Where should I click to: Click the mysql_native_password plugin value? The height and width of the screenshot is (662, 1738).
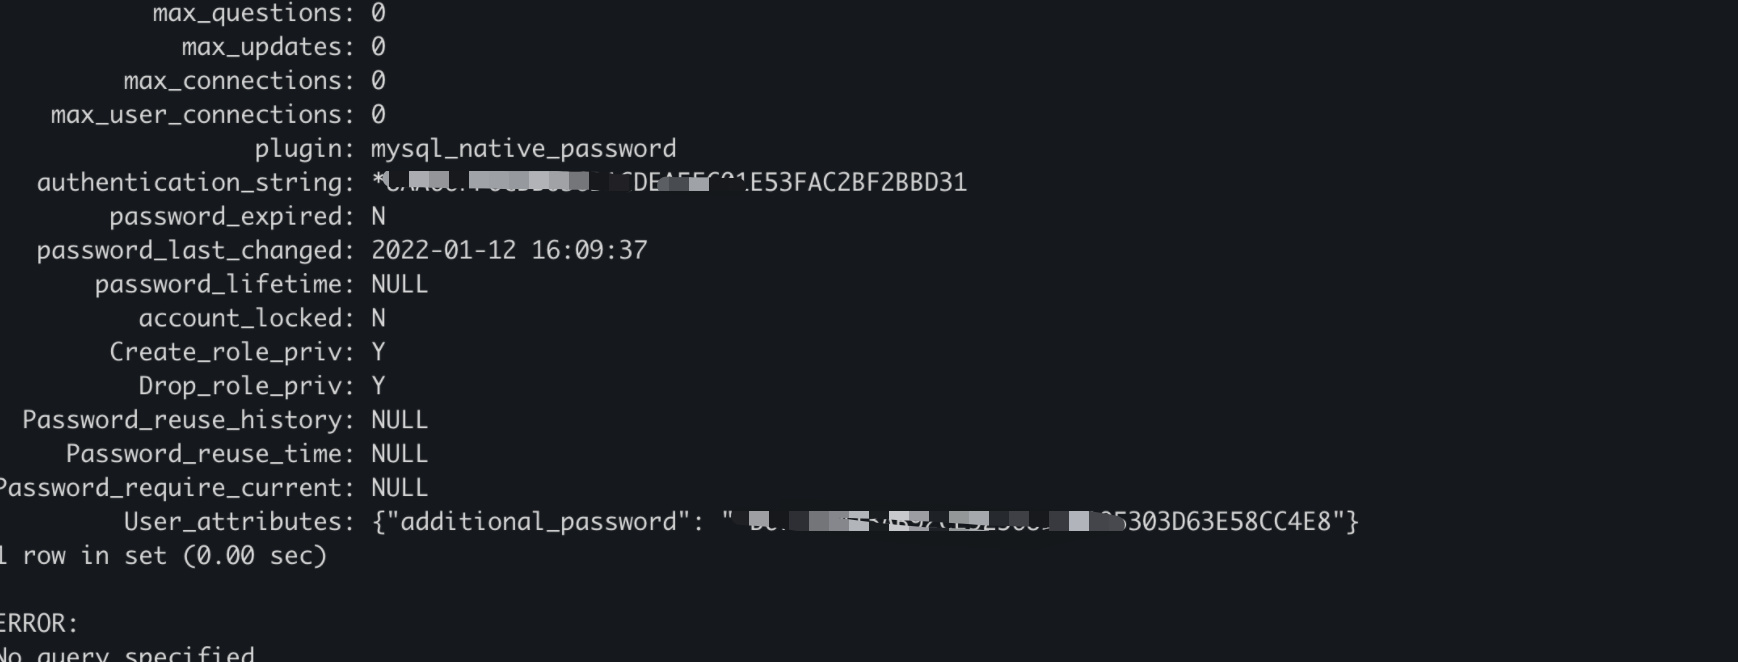click(523, 149)
